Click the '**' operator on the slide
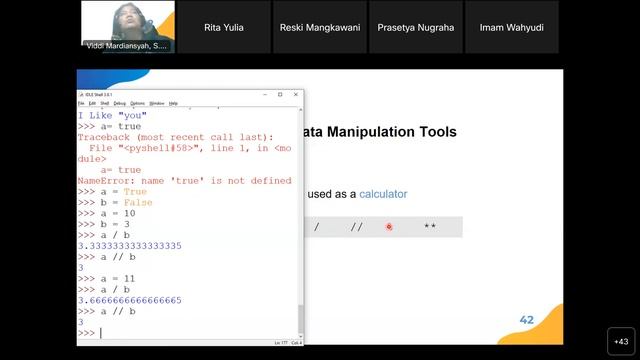The width and height of the screenshot is (640, 360). [x=430, y=226]
